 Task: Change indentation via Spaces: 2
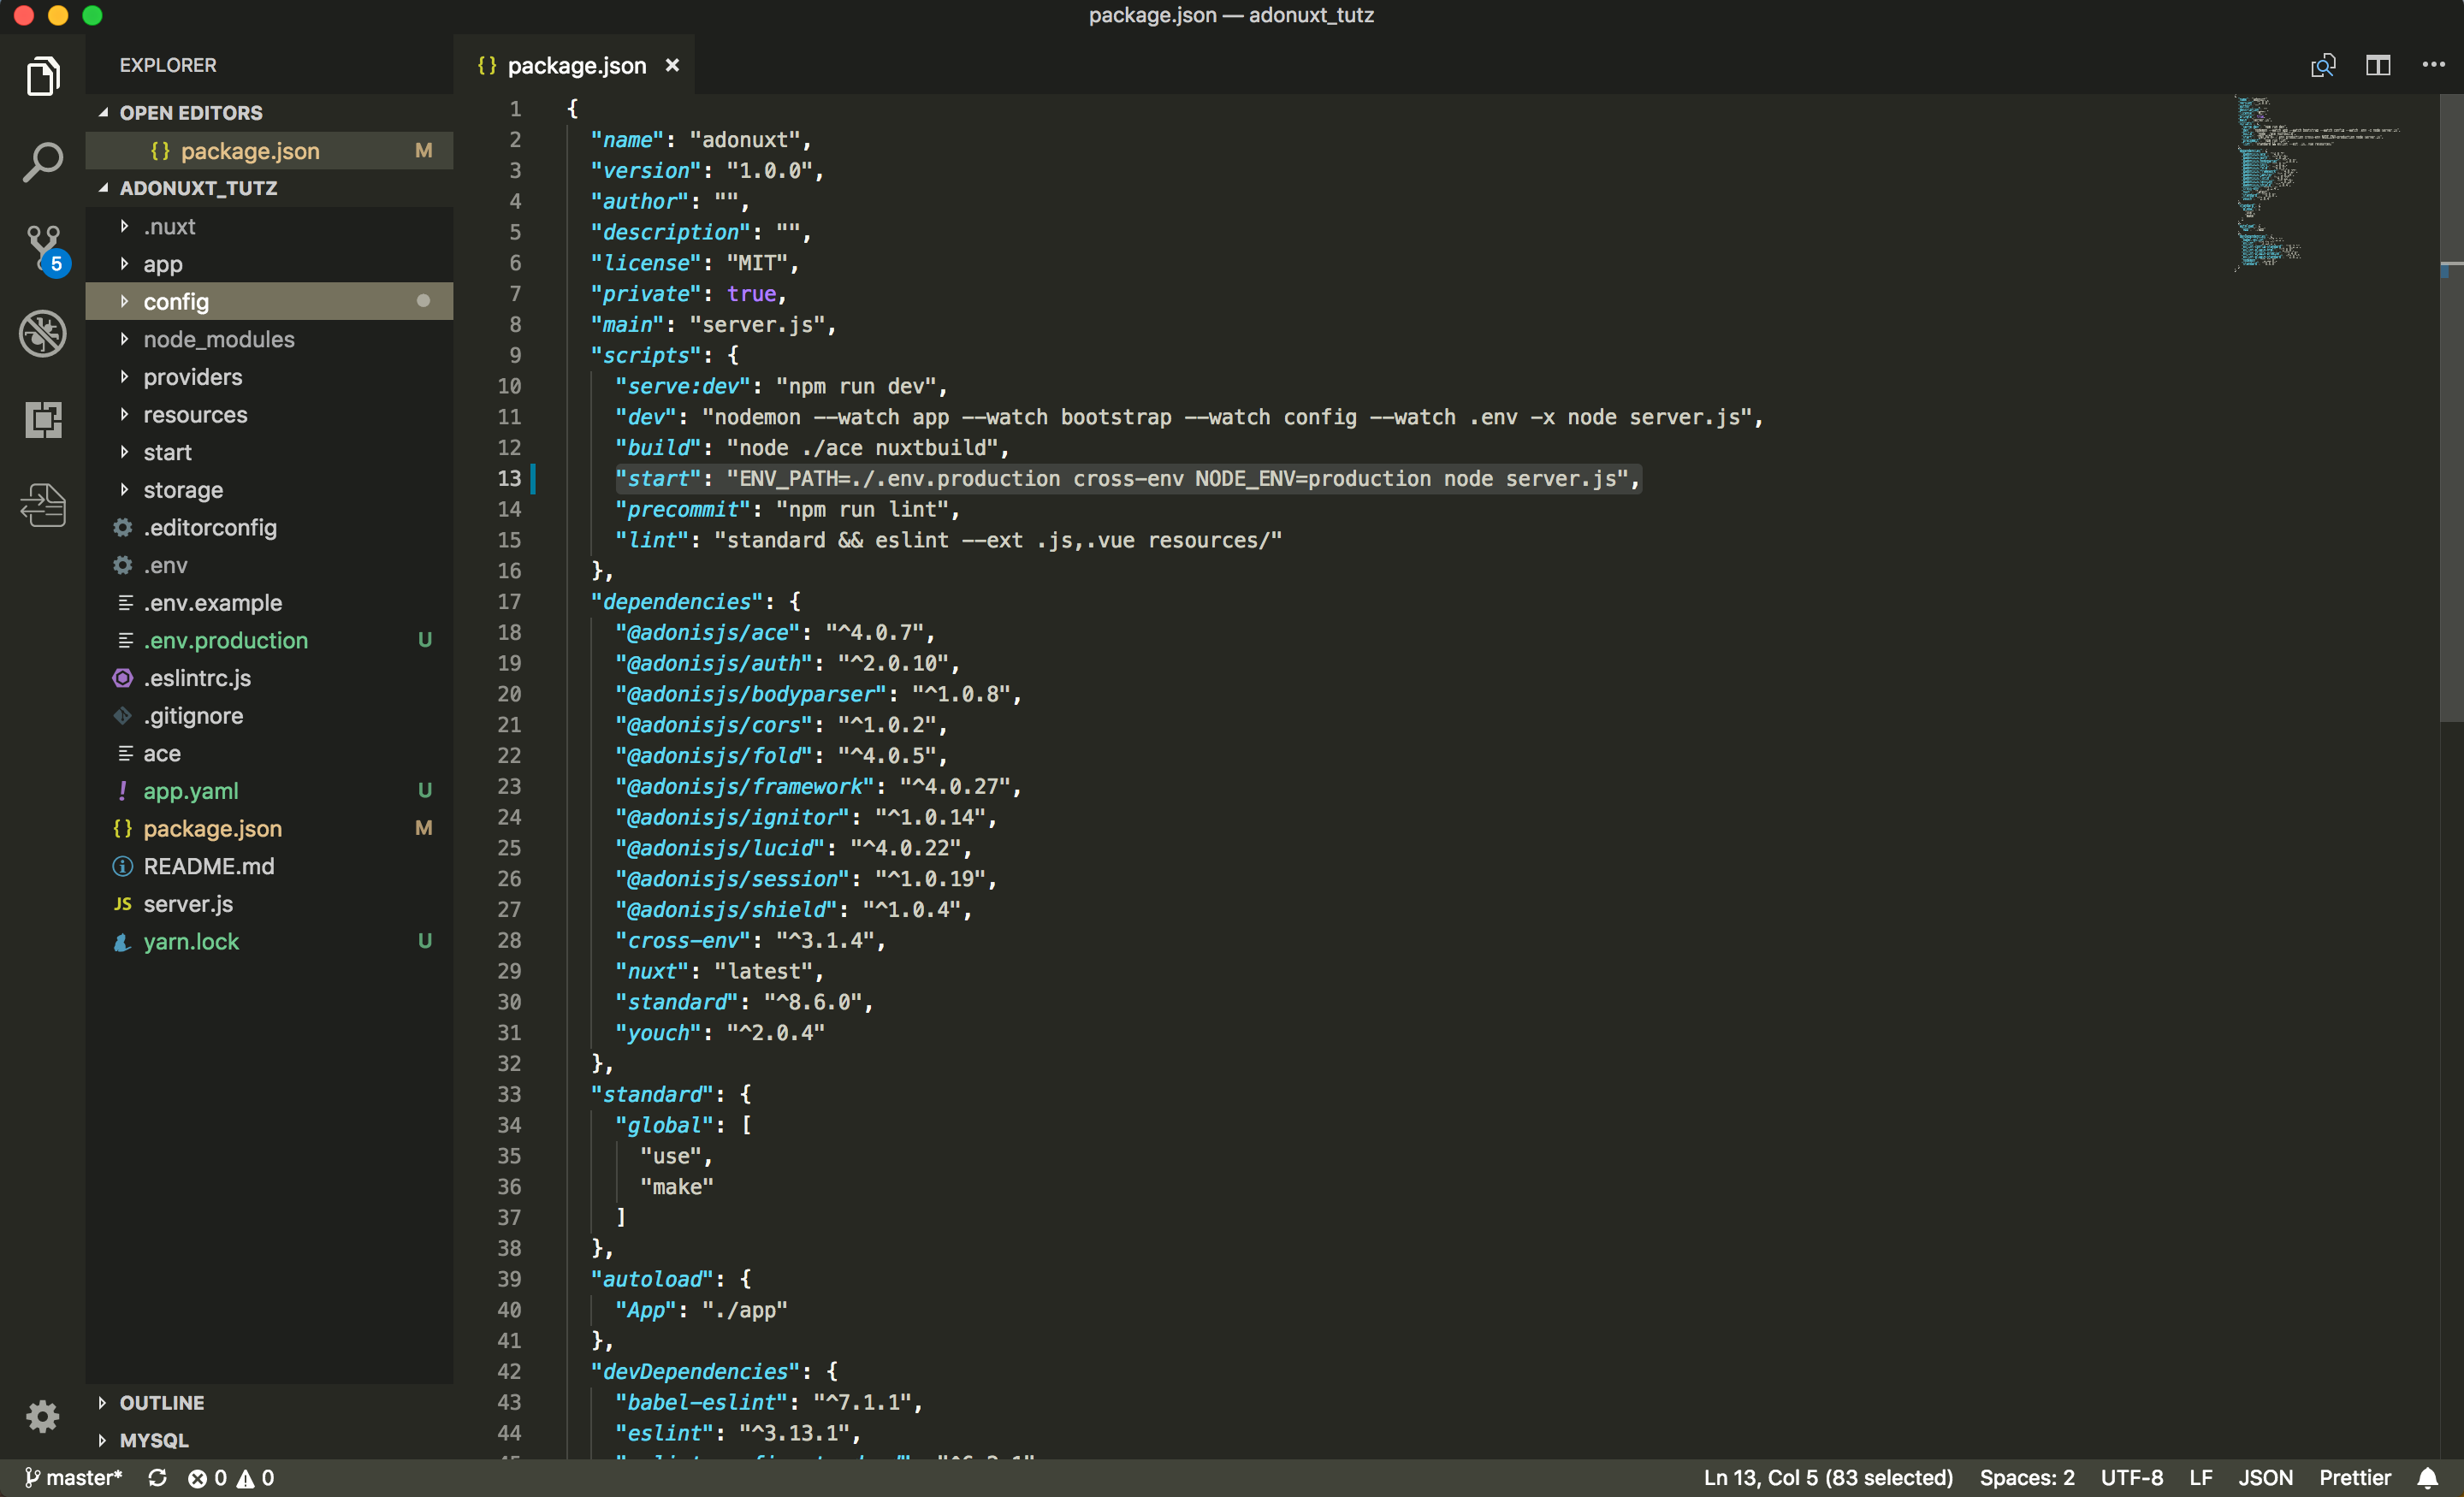[x=2026, y=1478]
